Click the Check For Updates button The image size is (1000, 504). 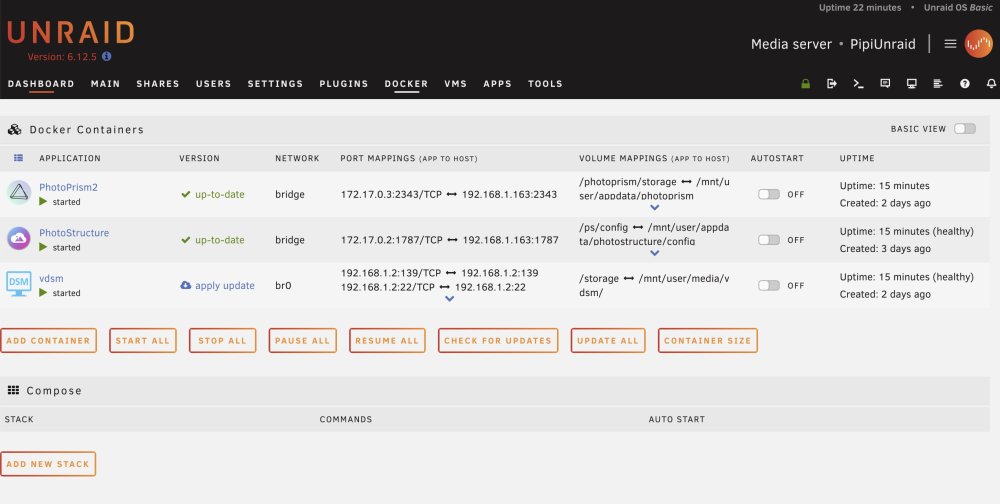tap(498, 341)
